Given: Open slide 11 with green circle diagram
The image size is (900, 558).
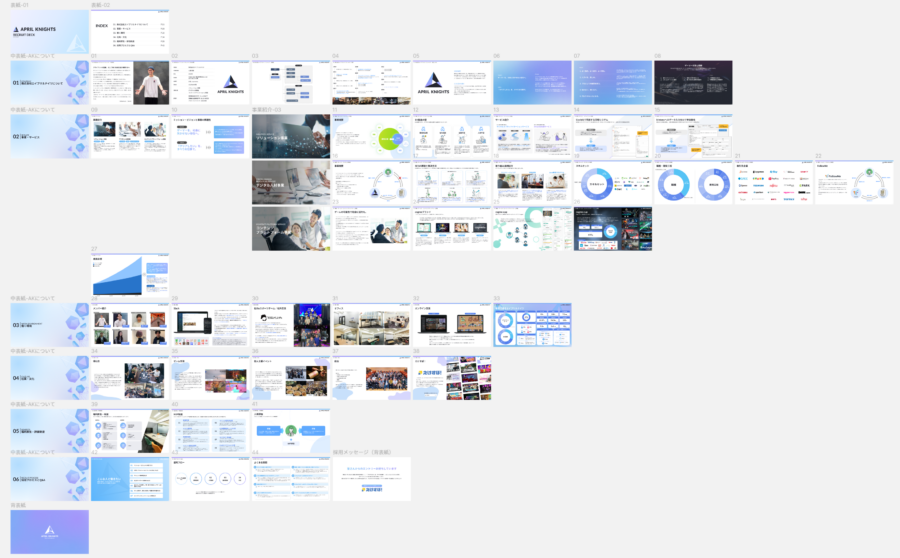Looking at the screenshot, I should tap(371, 136).
